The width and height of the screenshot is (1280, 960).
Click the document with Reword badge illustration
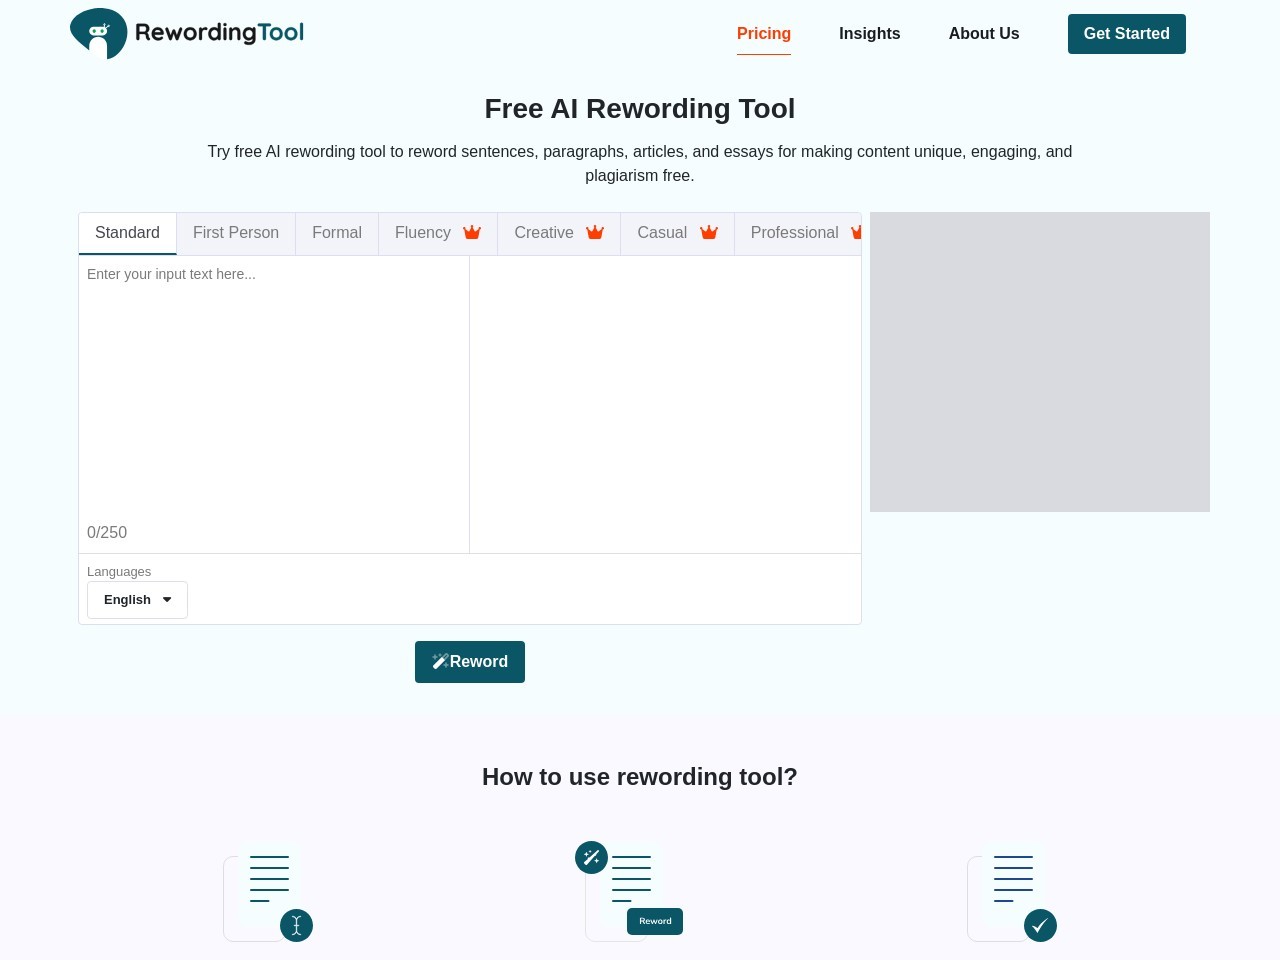click(x=629, y=891)
